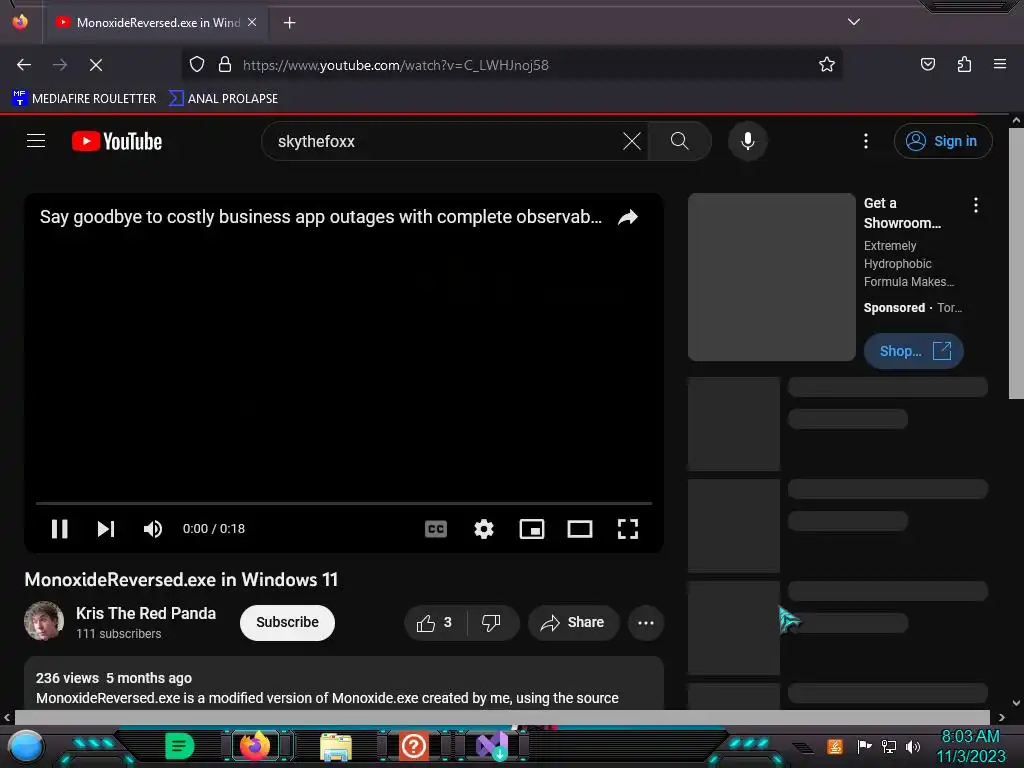
Task: Open Kris The Red Panda avatar
Action: point(44,621)
